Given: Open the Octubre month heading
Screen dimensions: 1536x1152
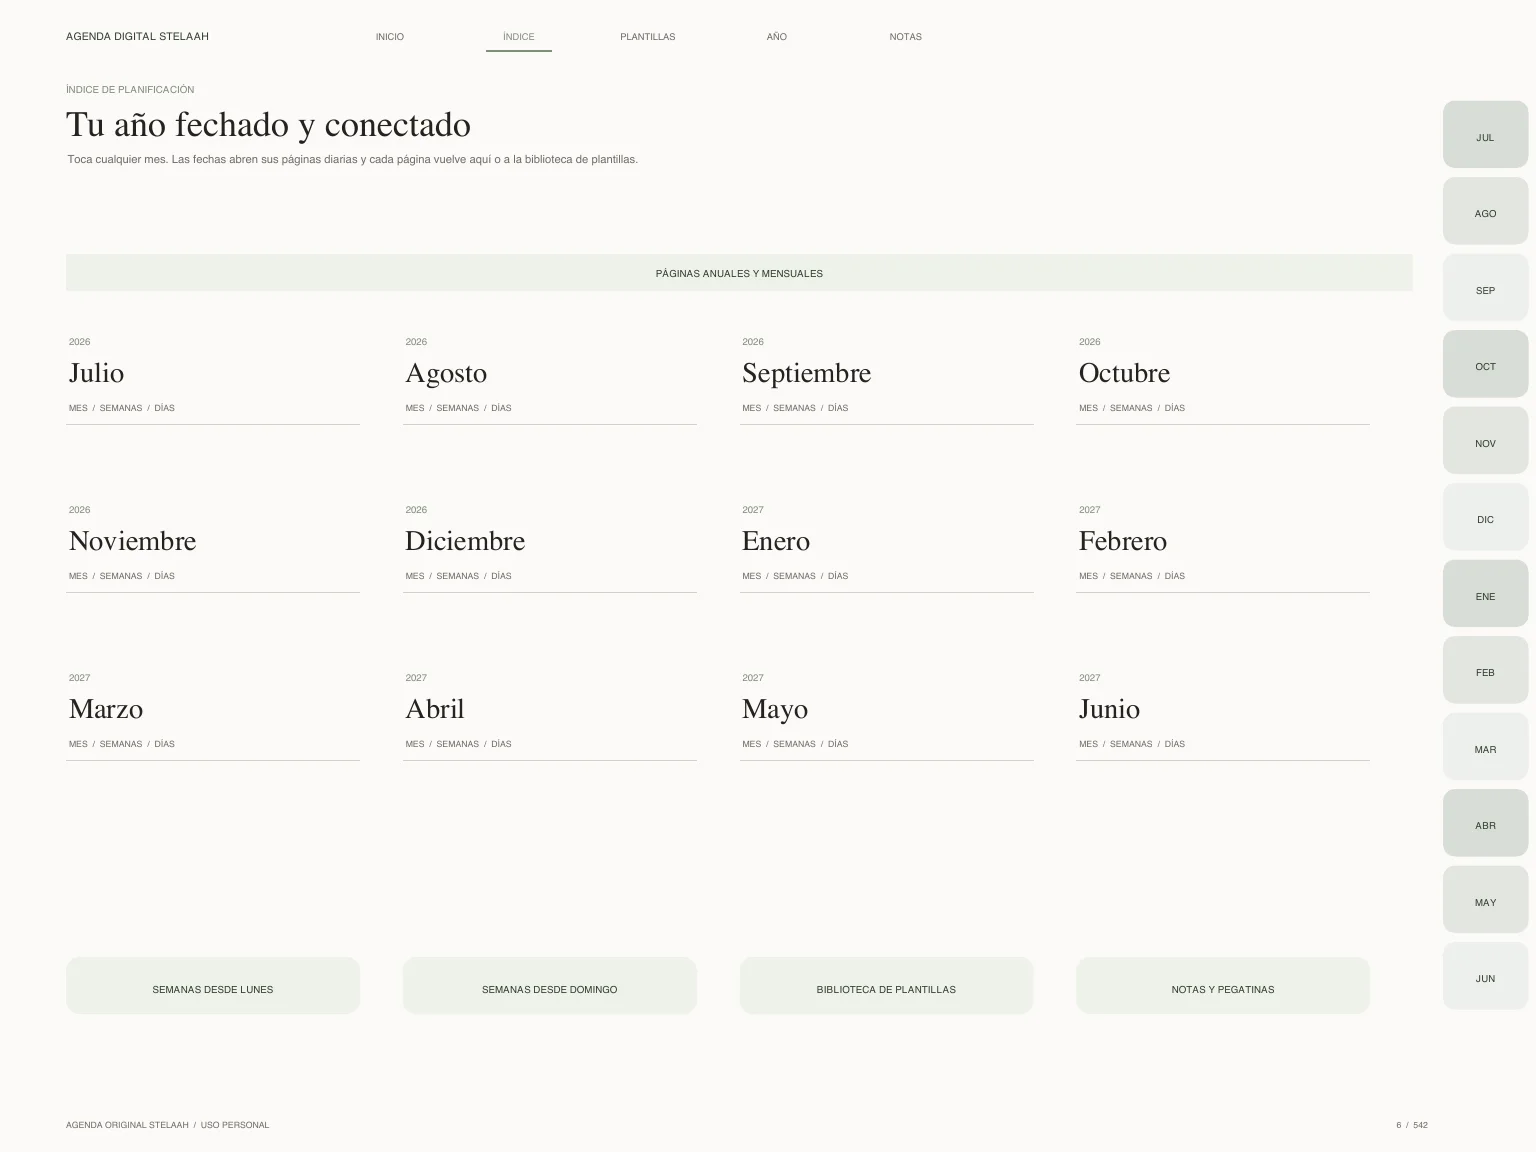Looking at the screenshot, I should click(1124, 373).
